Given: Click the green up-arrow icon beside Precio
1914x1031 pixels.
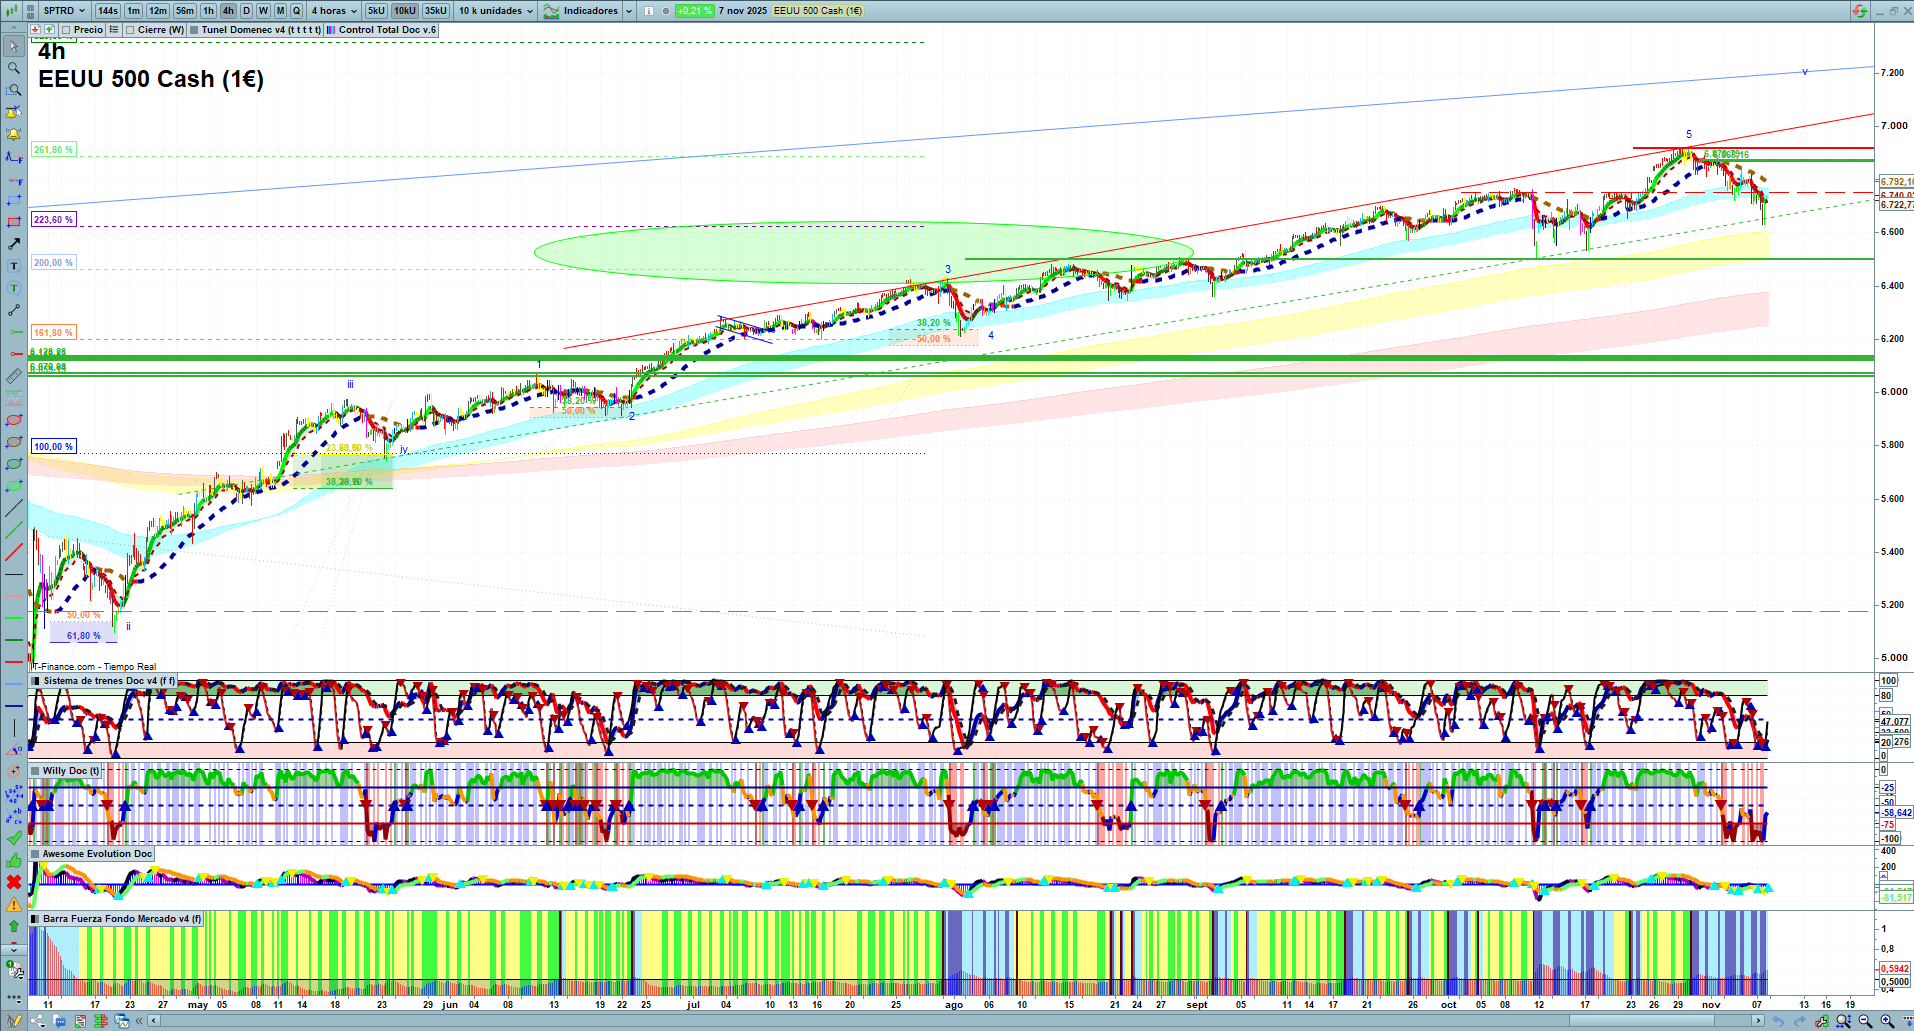Looking at the screenshot, I should pos(49,30).
